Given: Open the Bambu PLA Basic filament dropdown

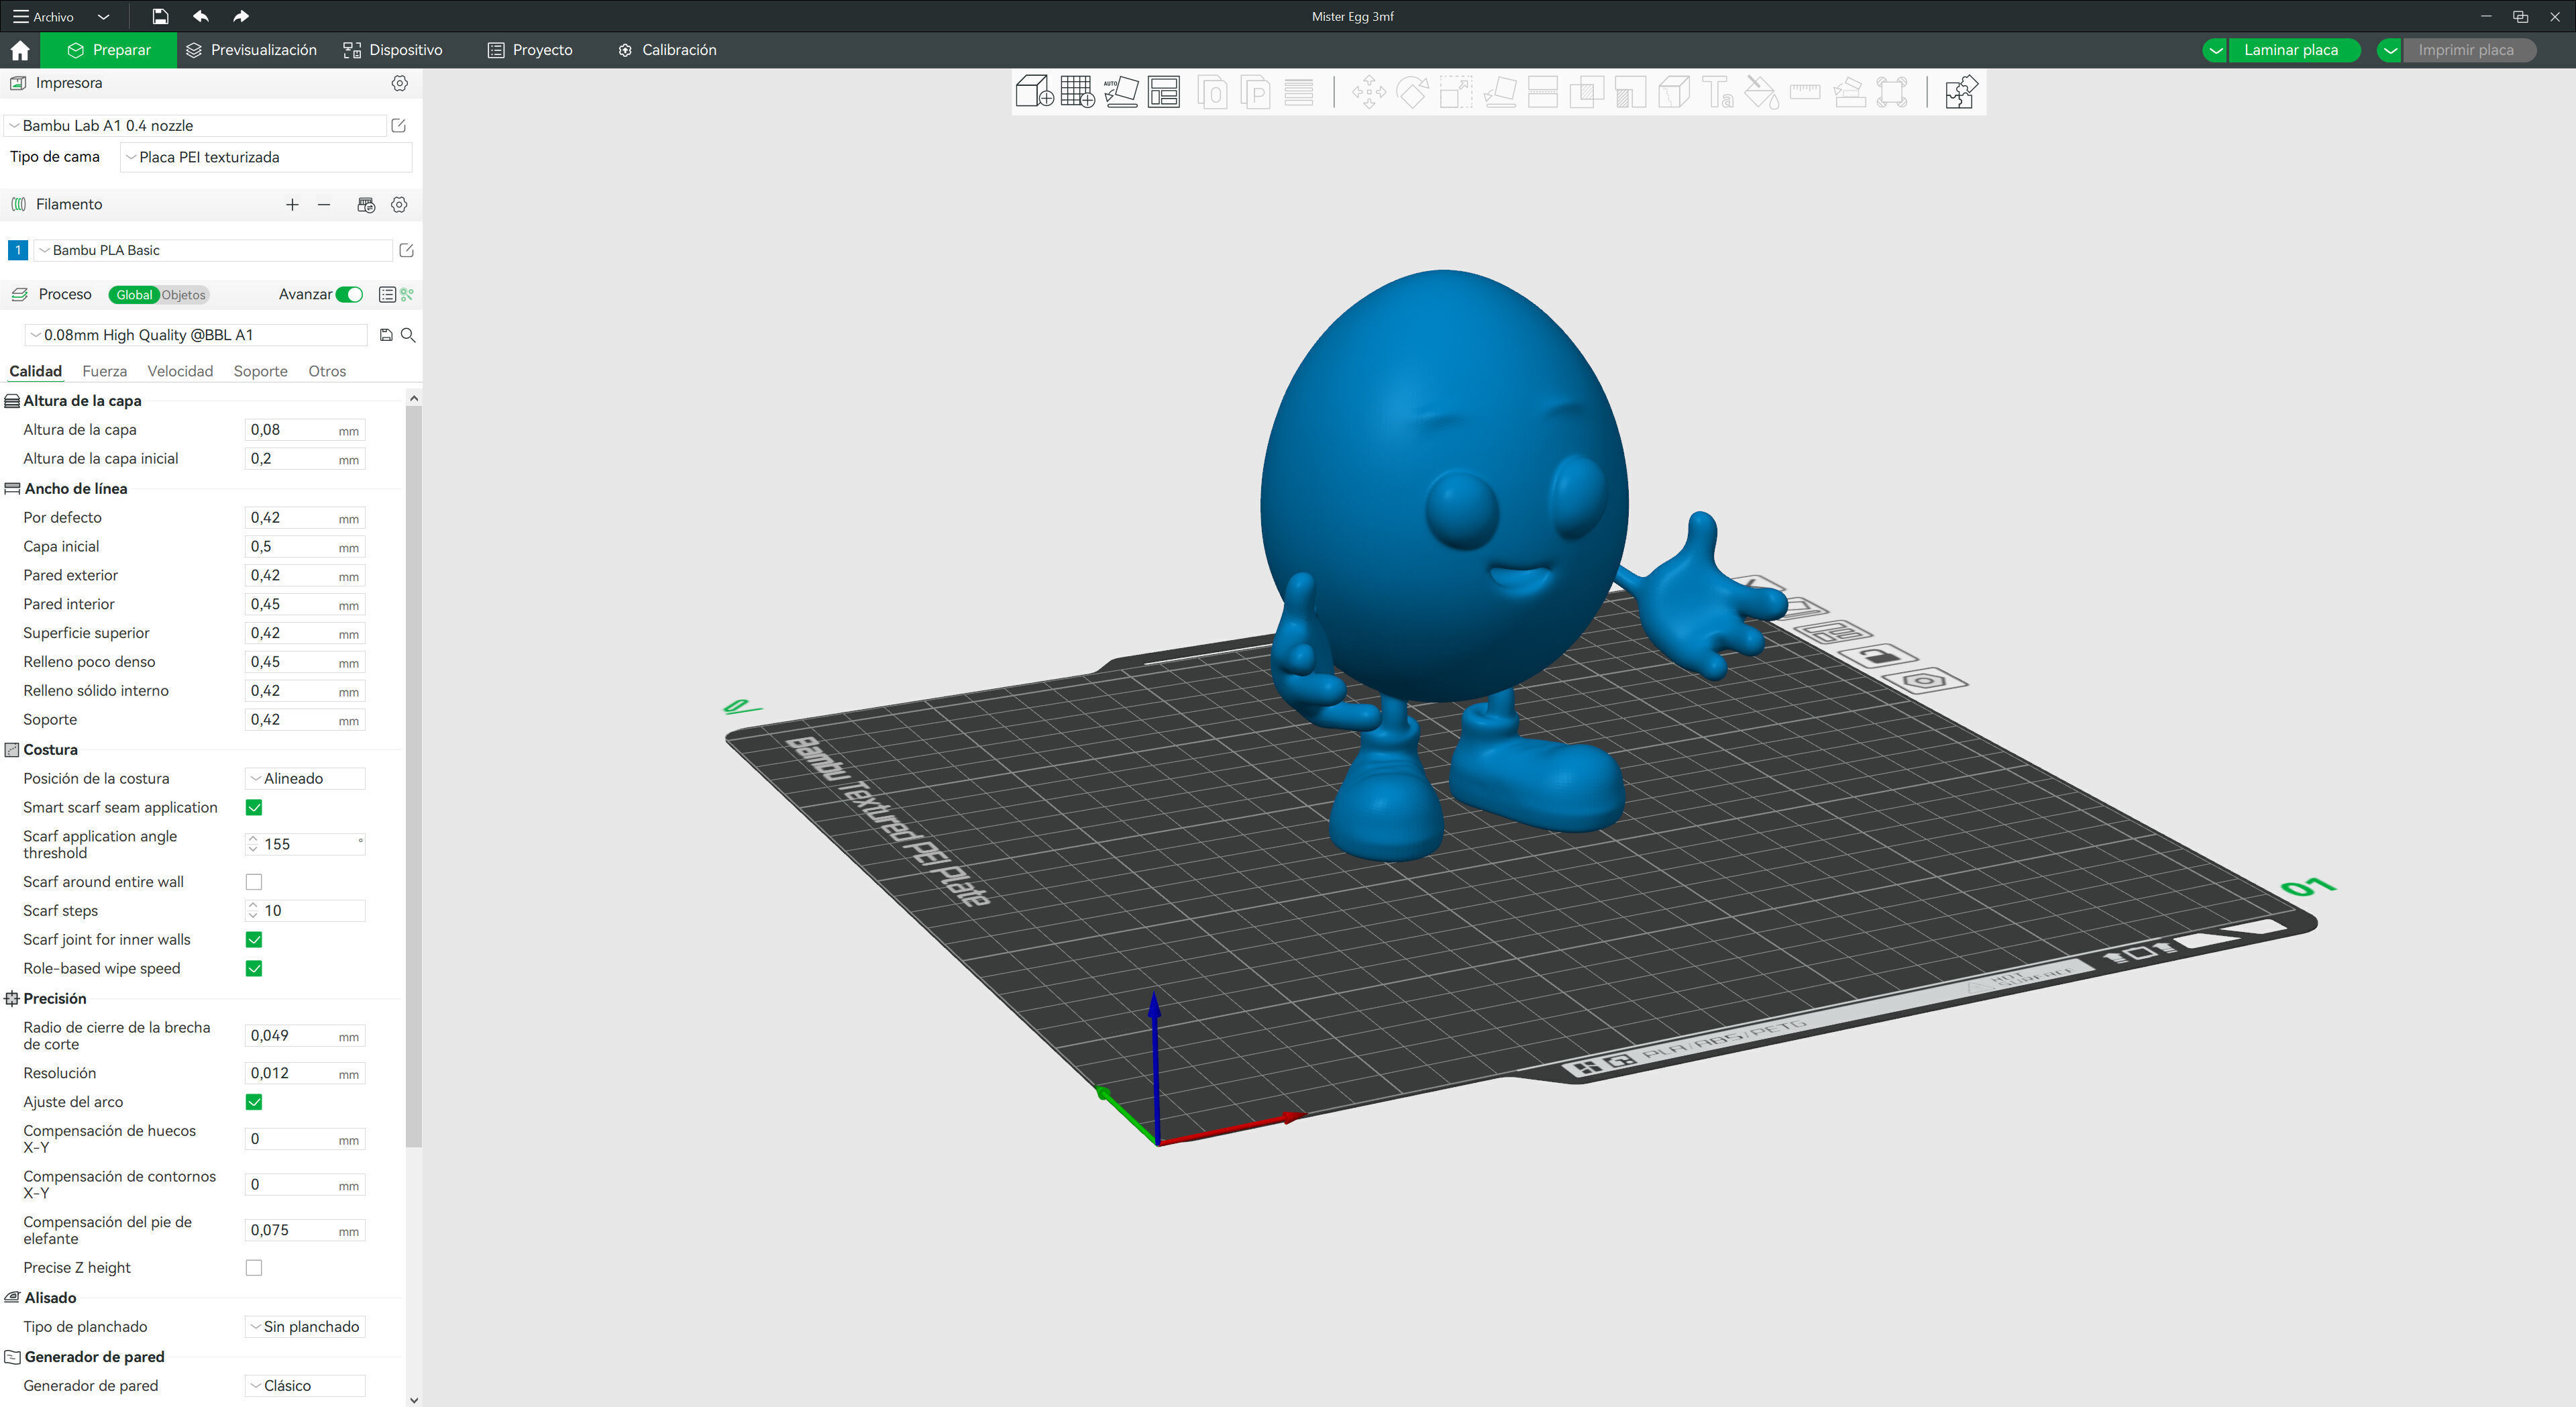Looking at the screenshot, I should (213, 250).
